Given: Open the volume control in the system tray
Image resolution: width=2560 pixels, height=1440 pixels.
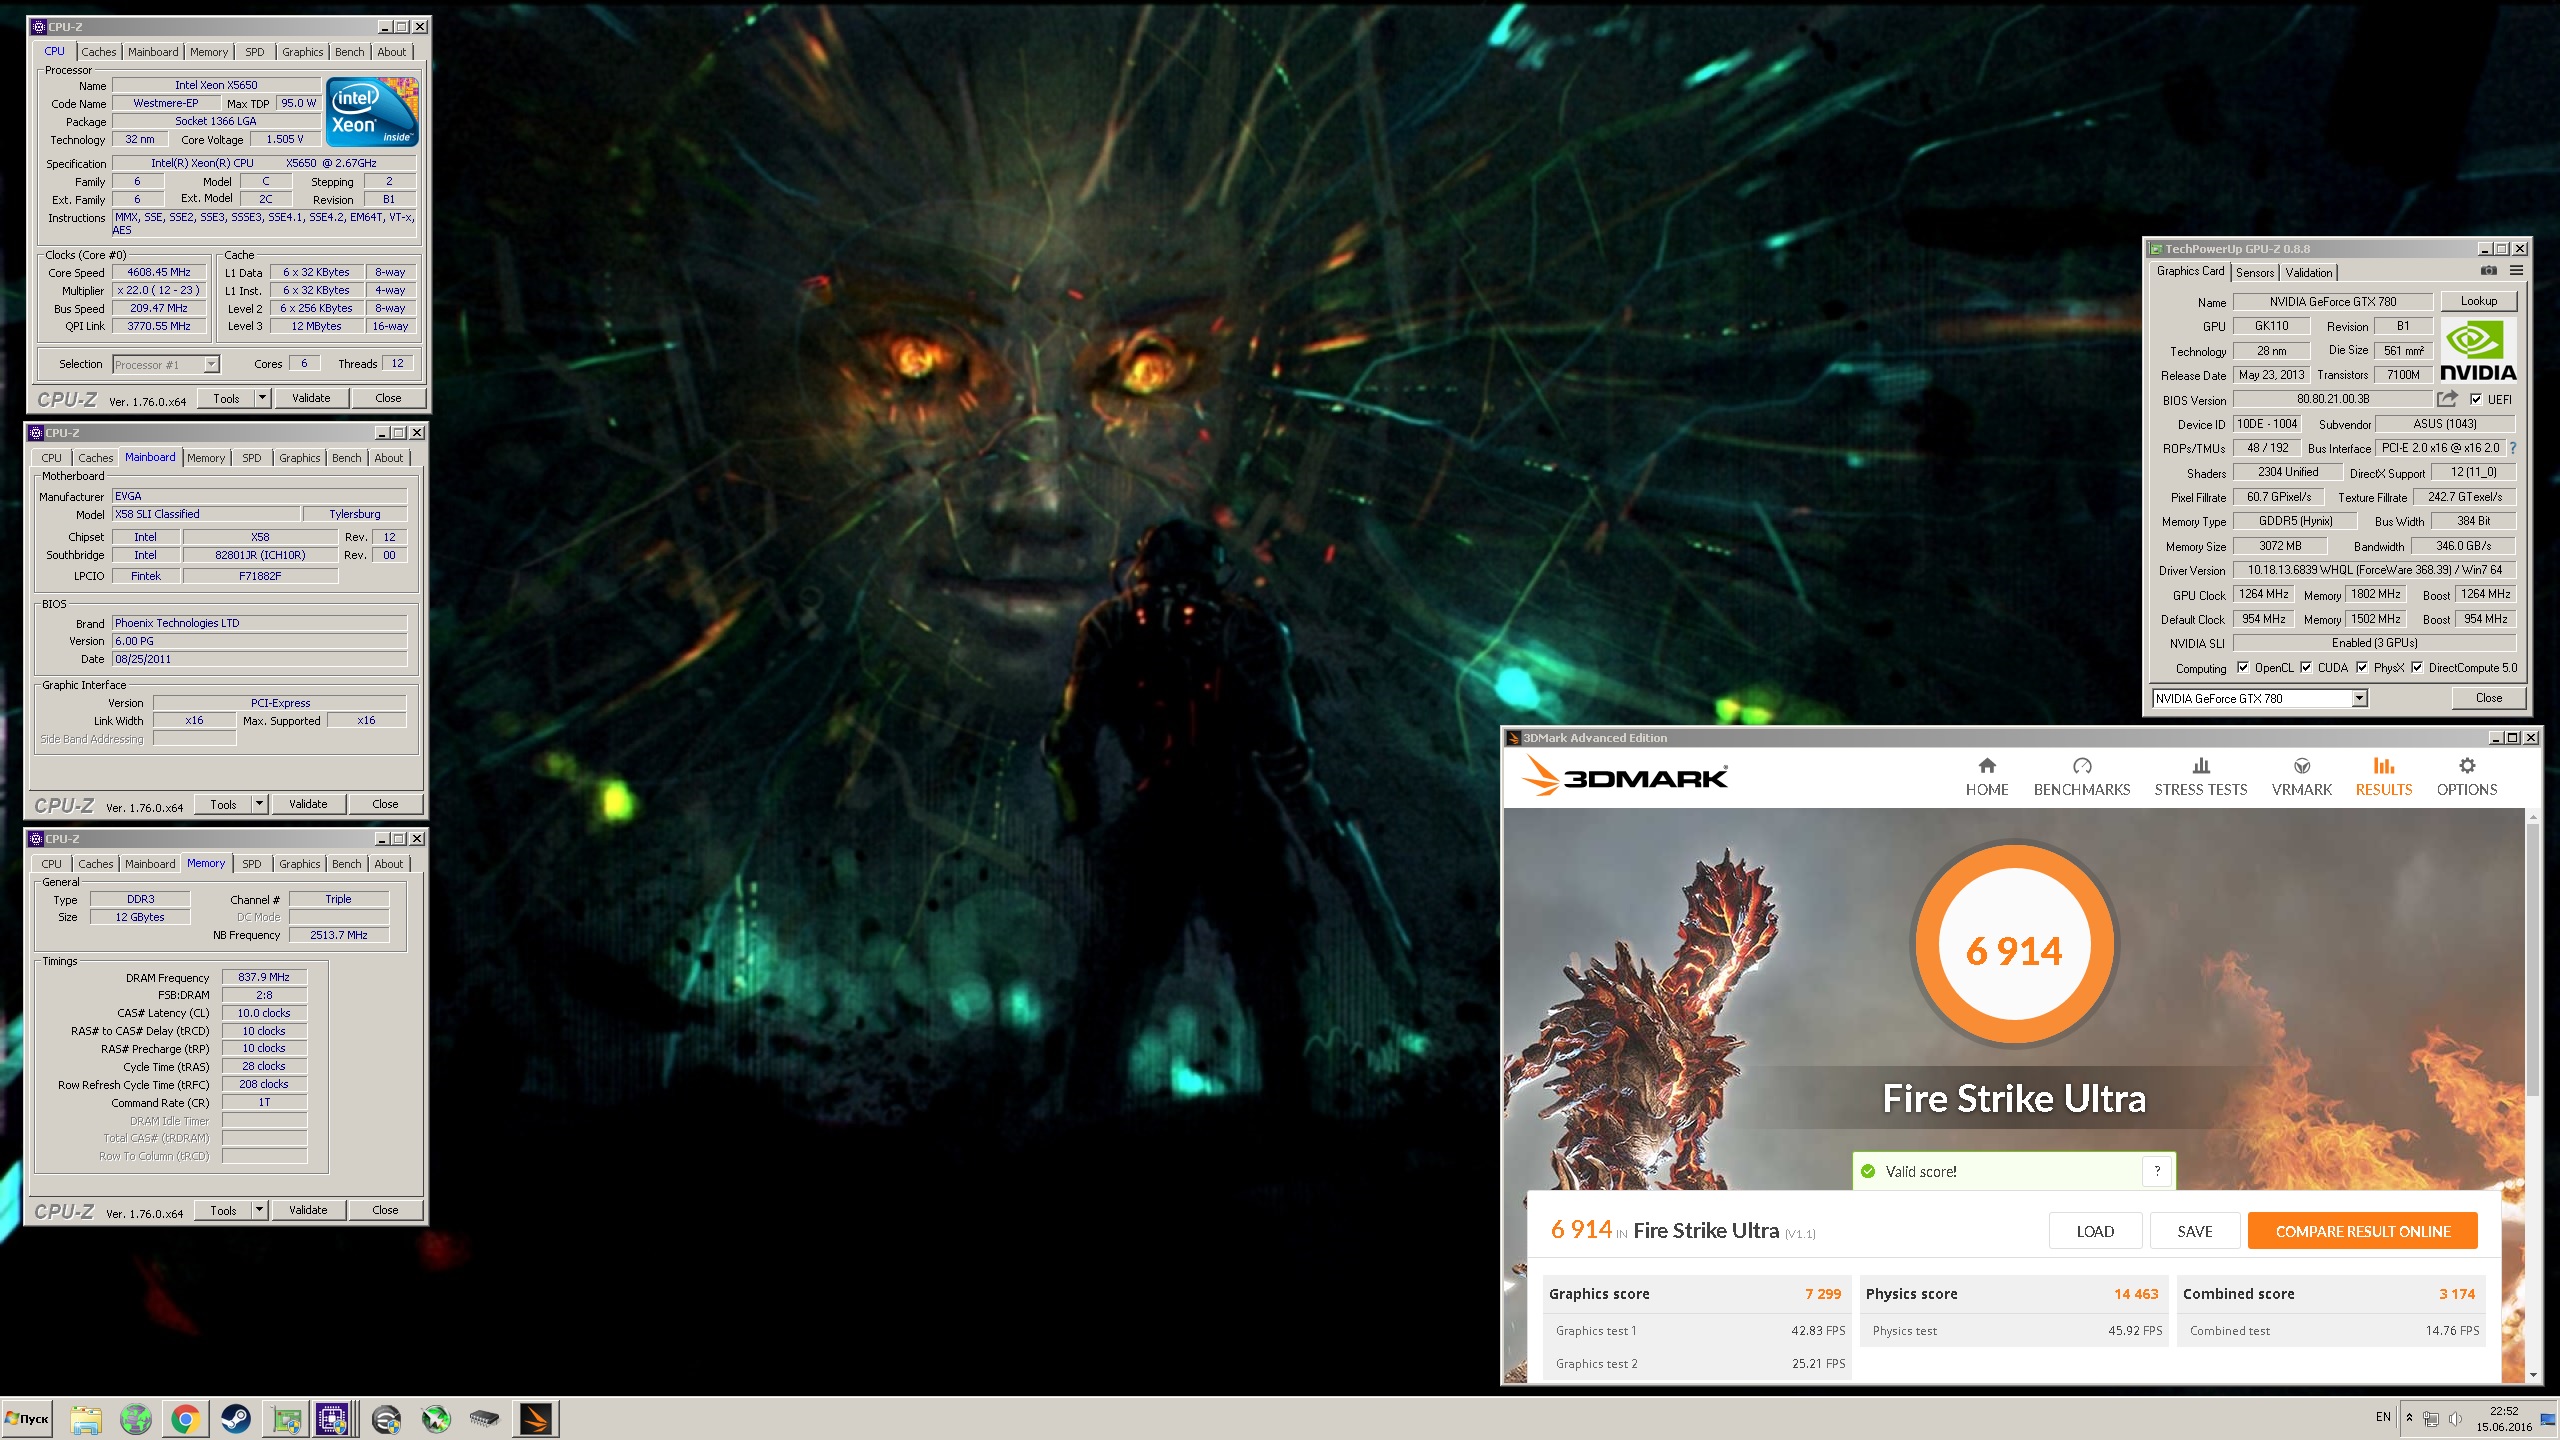Looking at the screenshot, I should coord(2455,1419).
